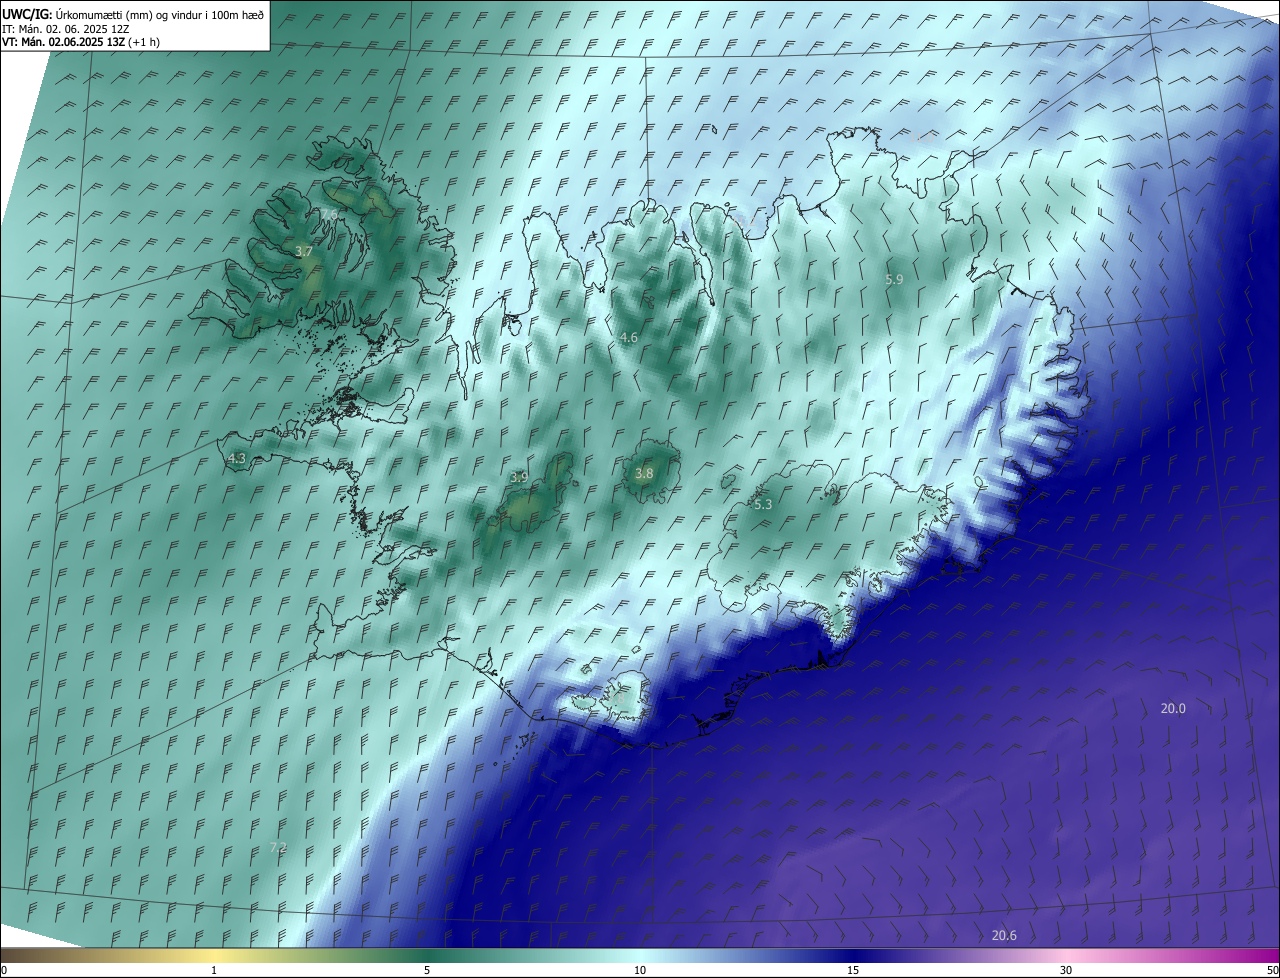Click the color scale tick label 10

point(640,971)
